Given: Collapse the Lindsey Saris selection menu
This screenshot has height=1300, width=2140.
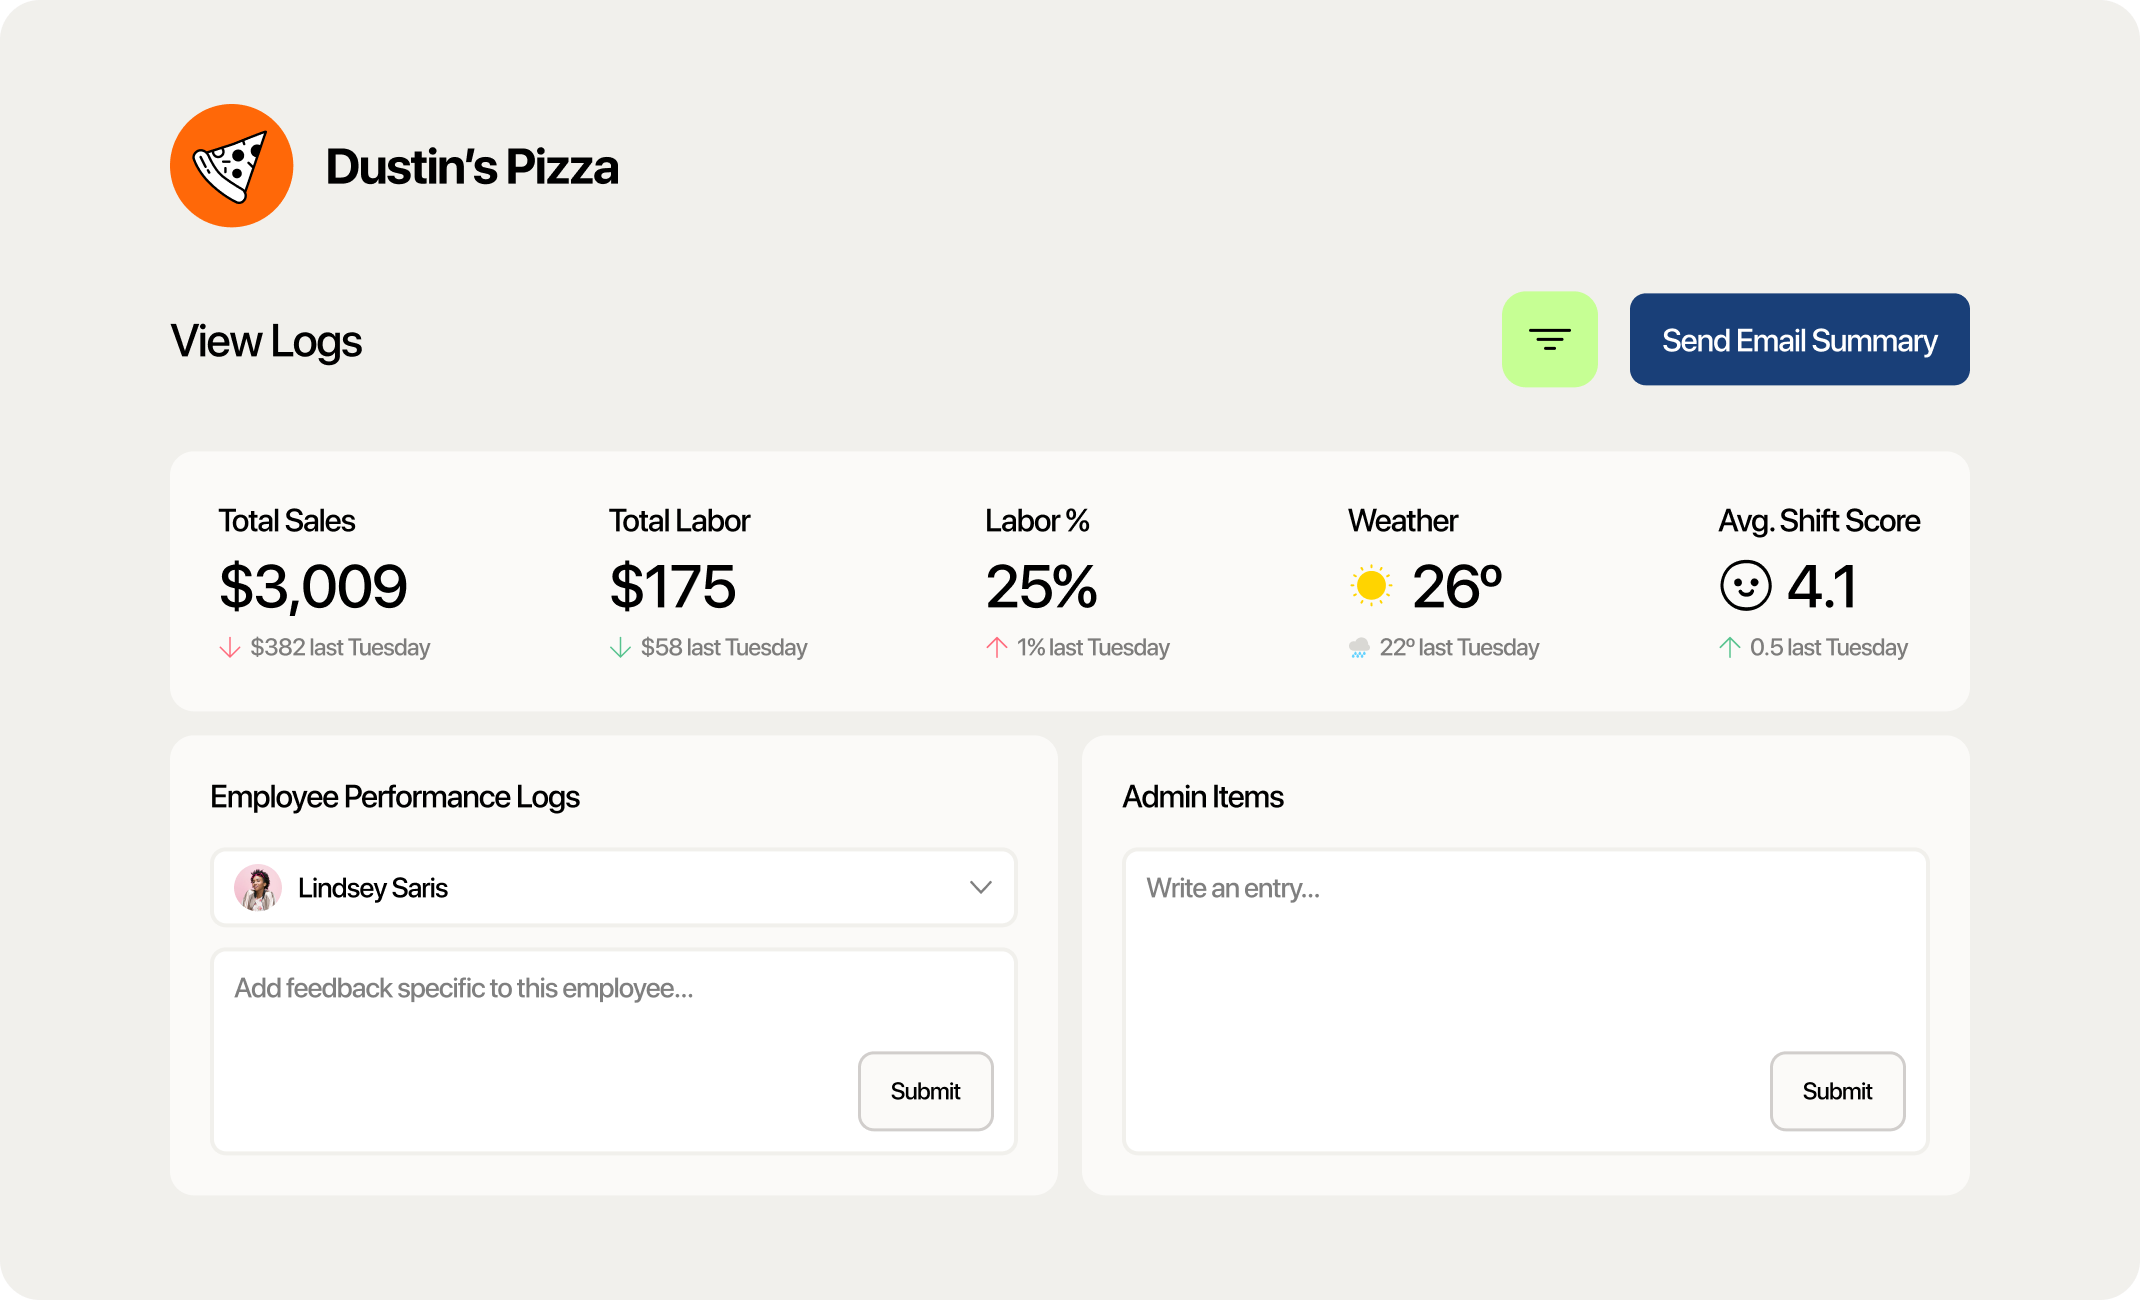Looking at the screenshot, I should coord(981,887).
